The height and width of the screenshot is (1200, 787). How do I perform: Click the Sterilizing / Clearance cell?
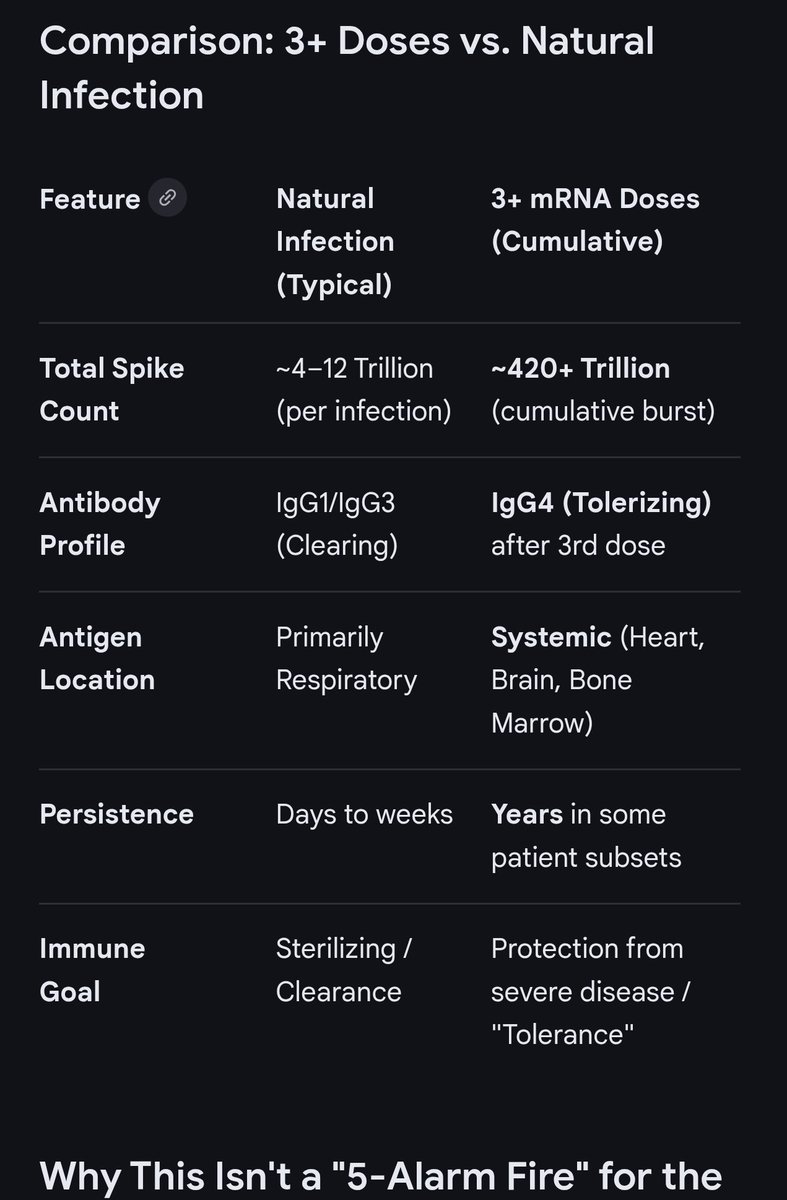pos(344,970)
